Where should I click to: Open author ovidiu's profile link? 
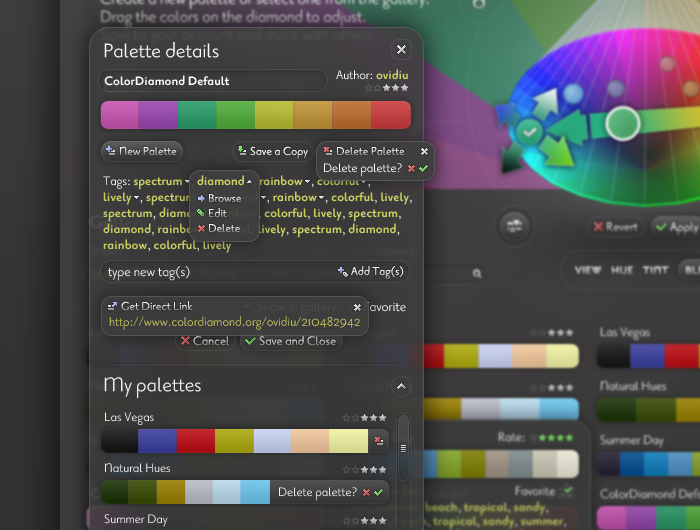[x=392, y=75]
